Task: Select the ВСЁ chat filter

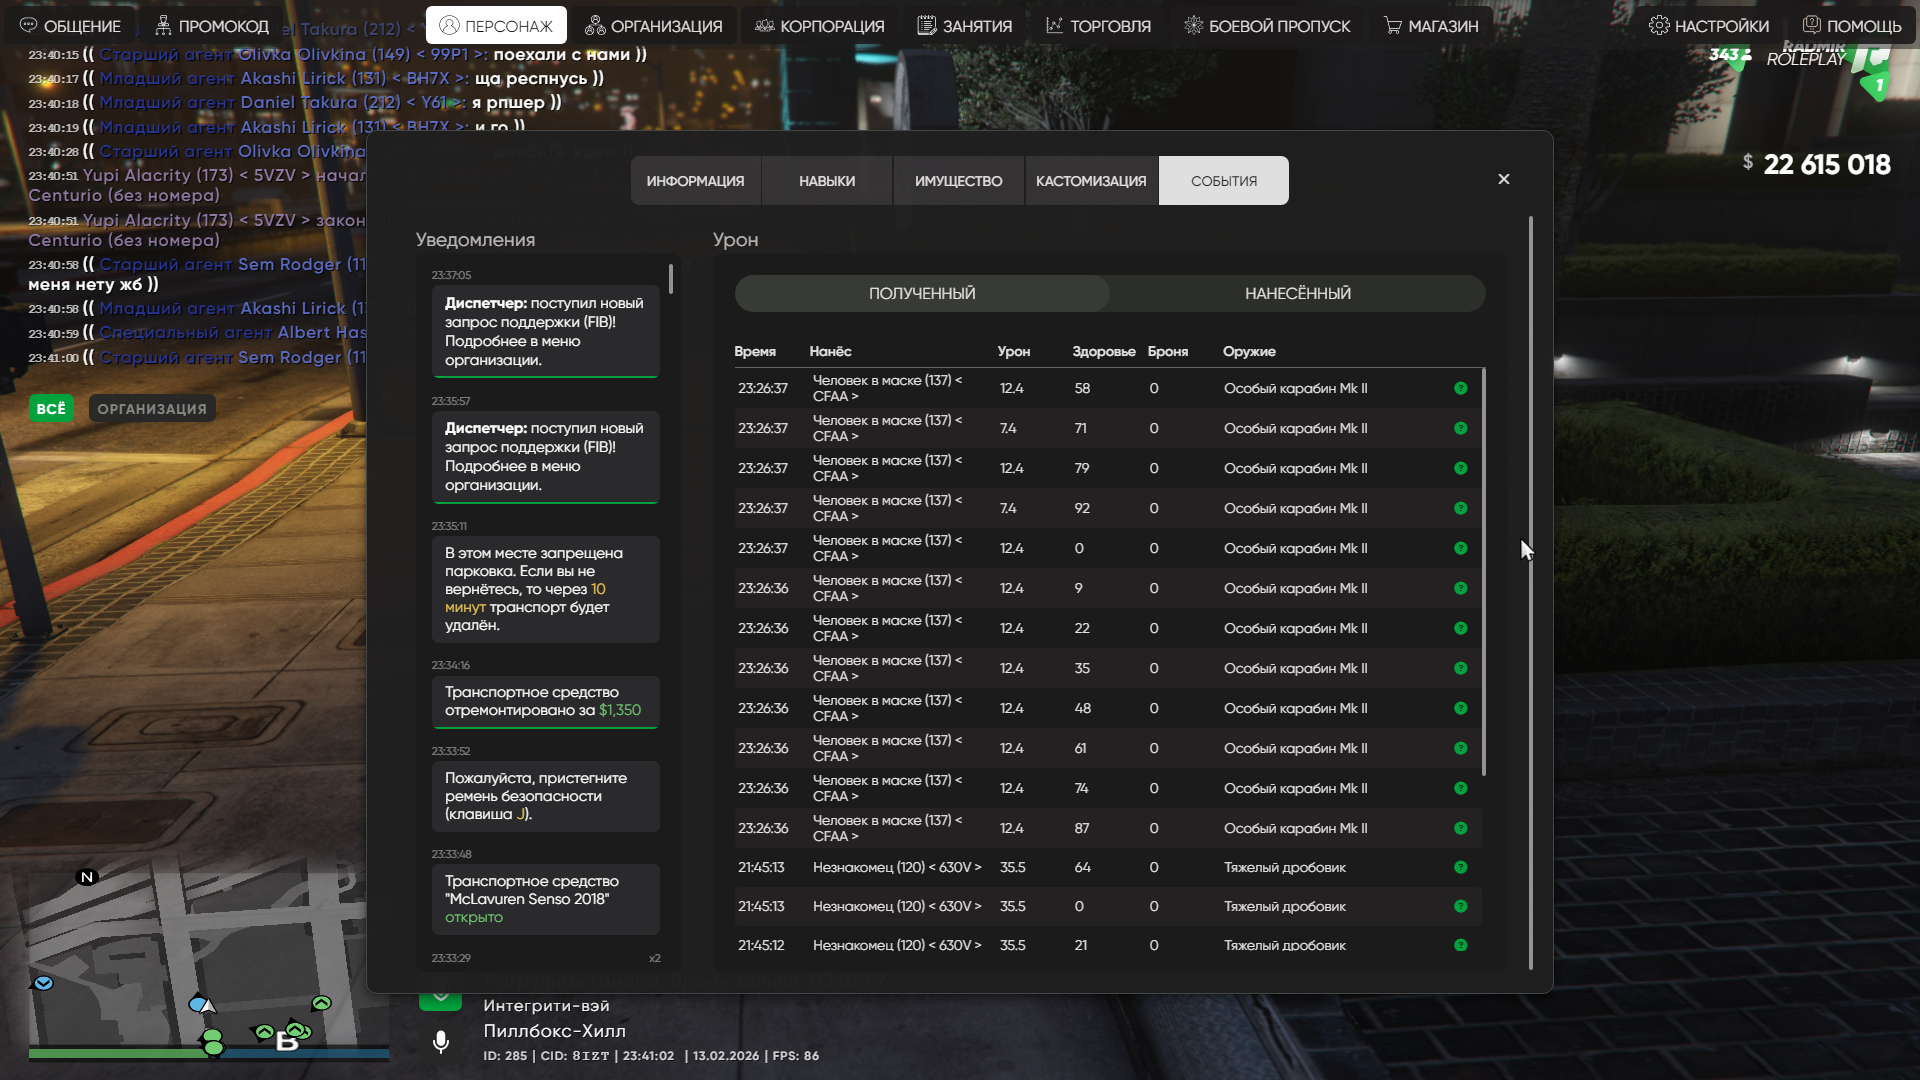Action: [x=51, y=409]
